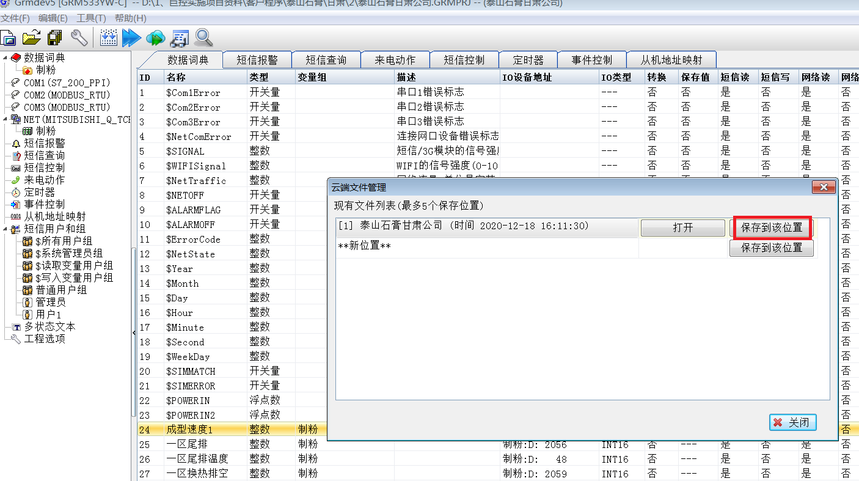Select $所有用户组 in tree
This screenshot has width=859, height=481.
[x=64, y=241]
